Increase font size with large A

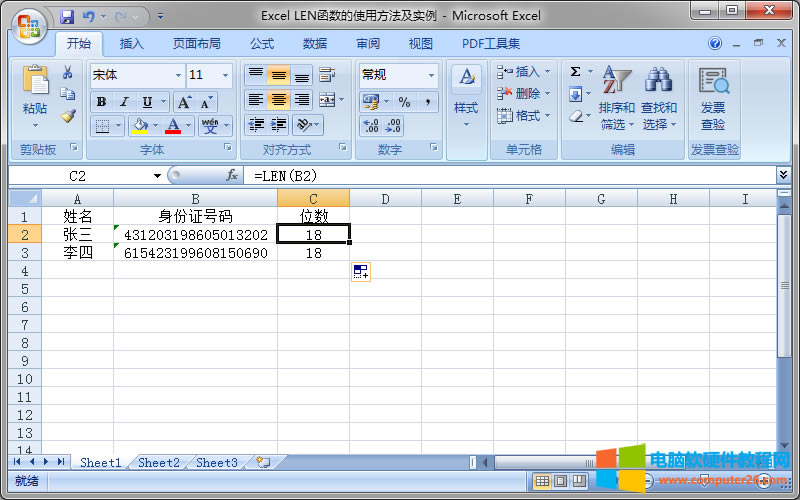click(184, 103)
